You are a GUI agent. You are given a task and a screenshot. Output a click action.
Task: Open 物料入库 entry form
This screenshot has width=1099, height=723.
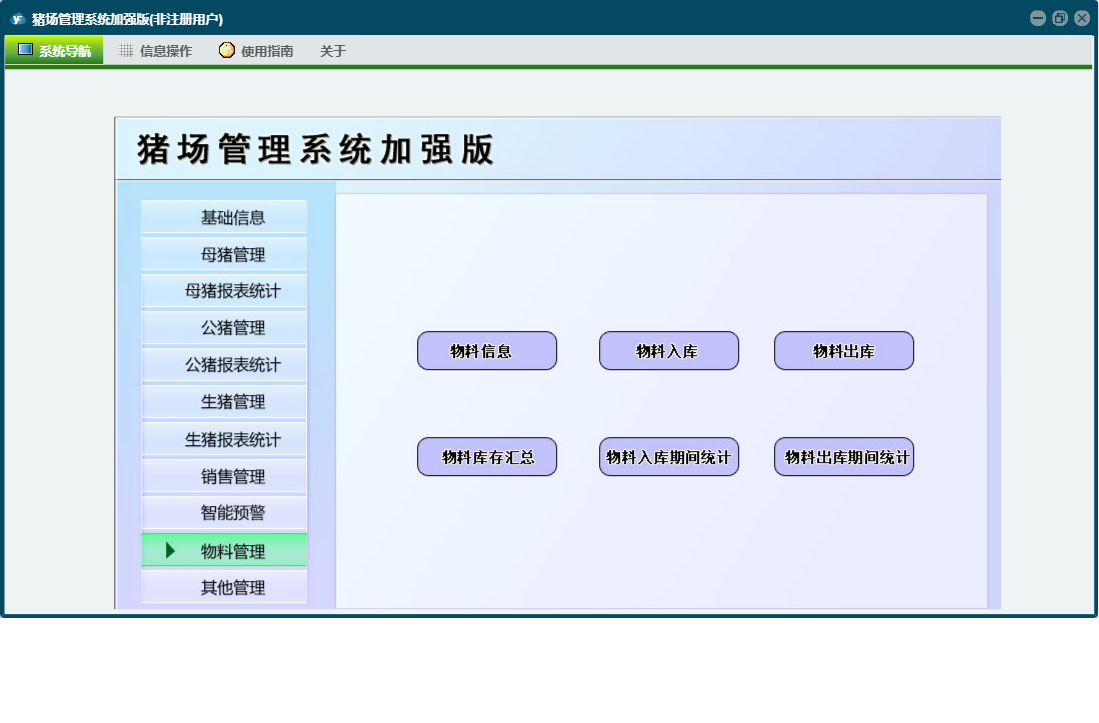668,351
